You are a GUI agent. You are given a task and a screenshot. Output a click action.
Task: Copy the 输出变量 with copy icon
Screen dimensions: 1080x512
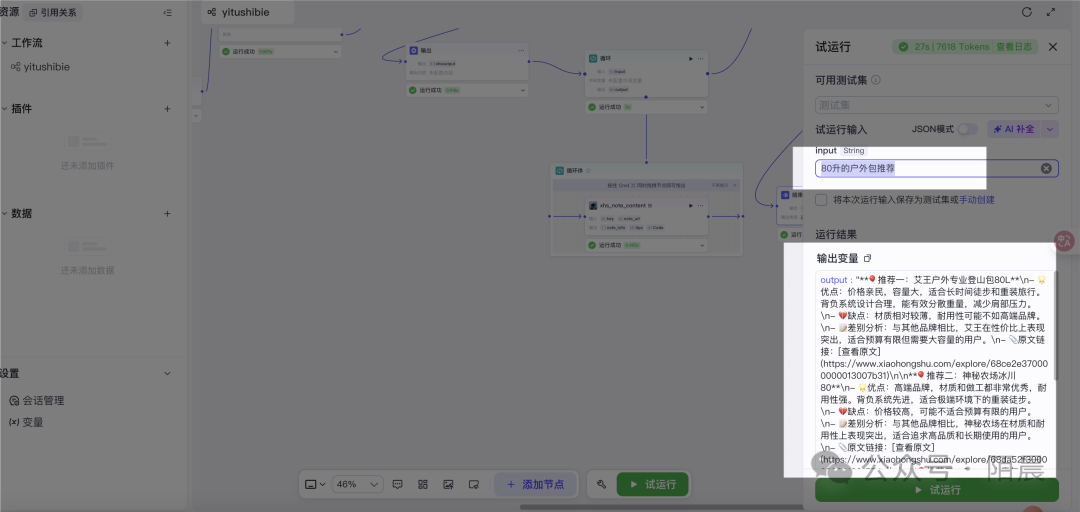[868, 258]
